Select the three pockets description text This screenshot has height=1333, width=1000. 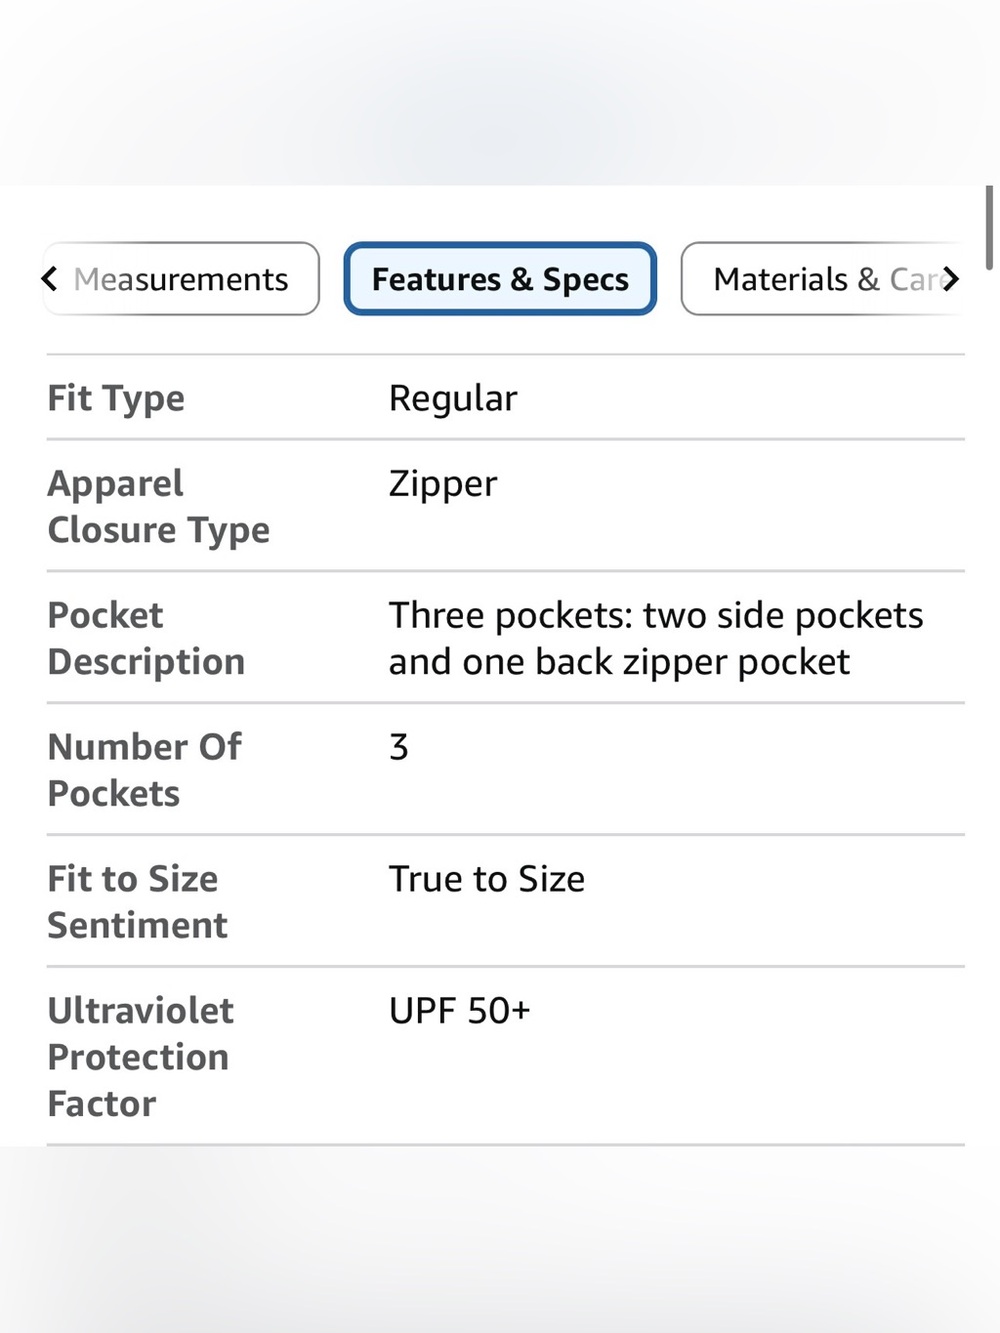point(656,638)
